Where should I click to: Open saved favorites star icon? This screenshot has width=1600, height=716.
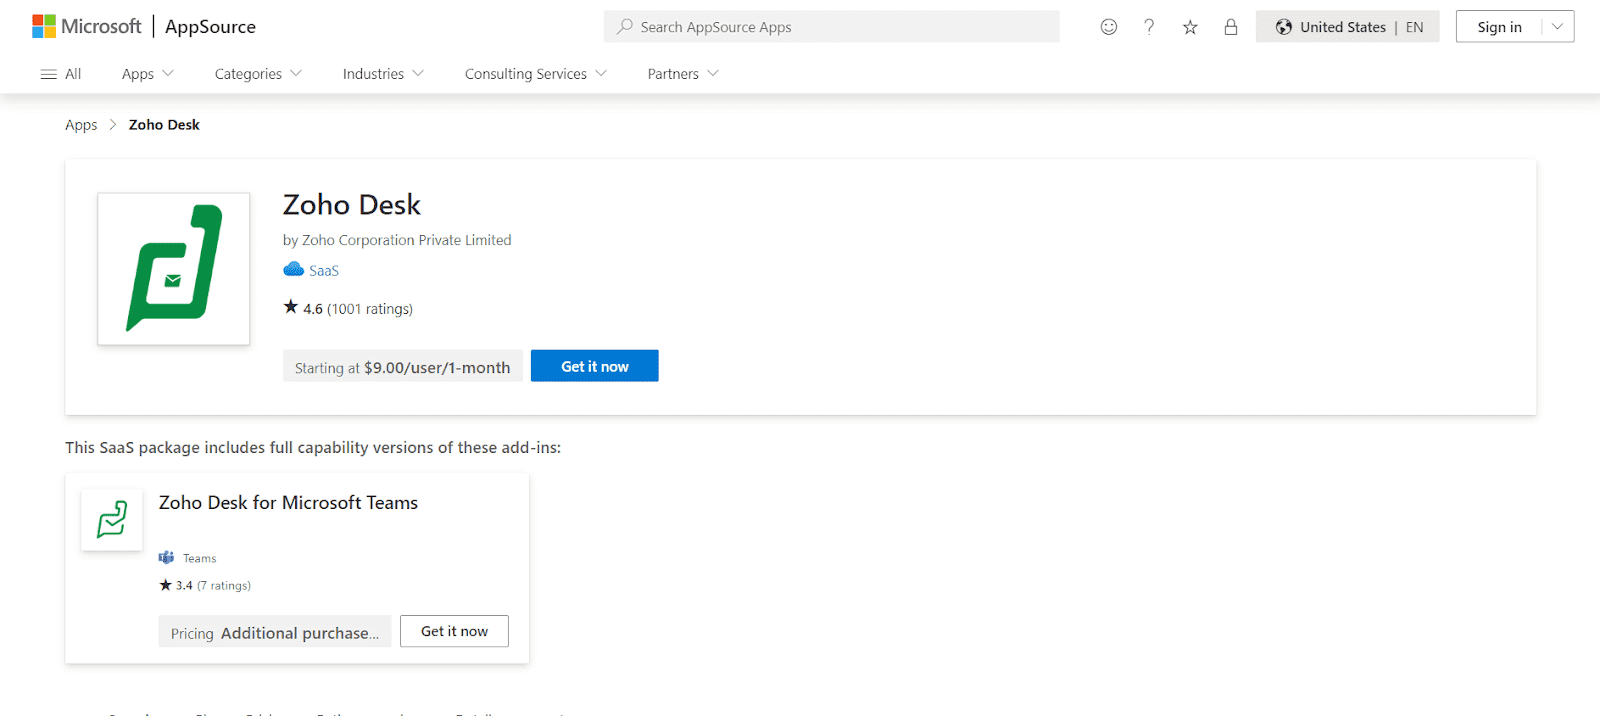1190,27
